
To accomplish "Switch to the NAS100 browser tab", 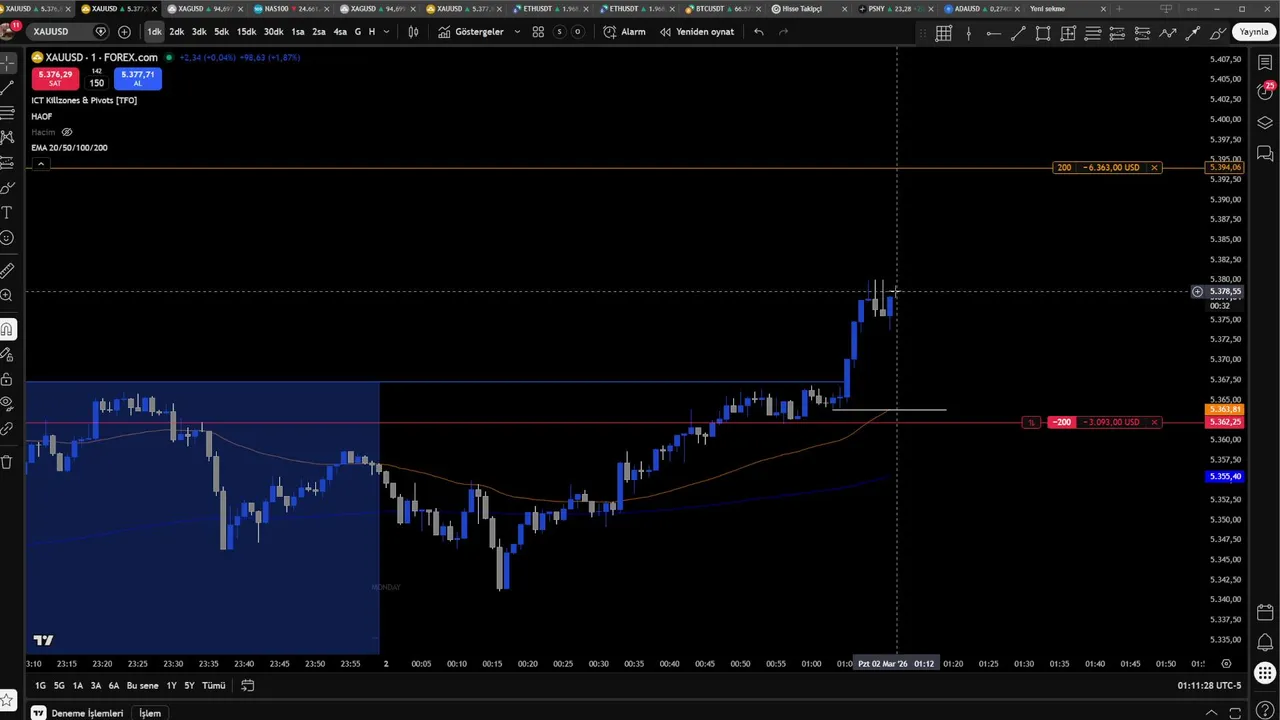I will coord(290,9).
